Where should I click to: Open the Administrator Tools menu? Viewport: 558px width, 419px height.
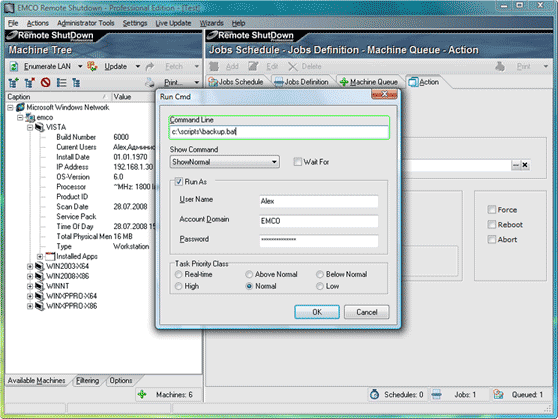point(86,23)
